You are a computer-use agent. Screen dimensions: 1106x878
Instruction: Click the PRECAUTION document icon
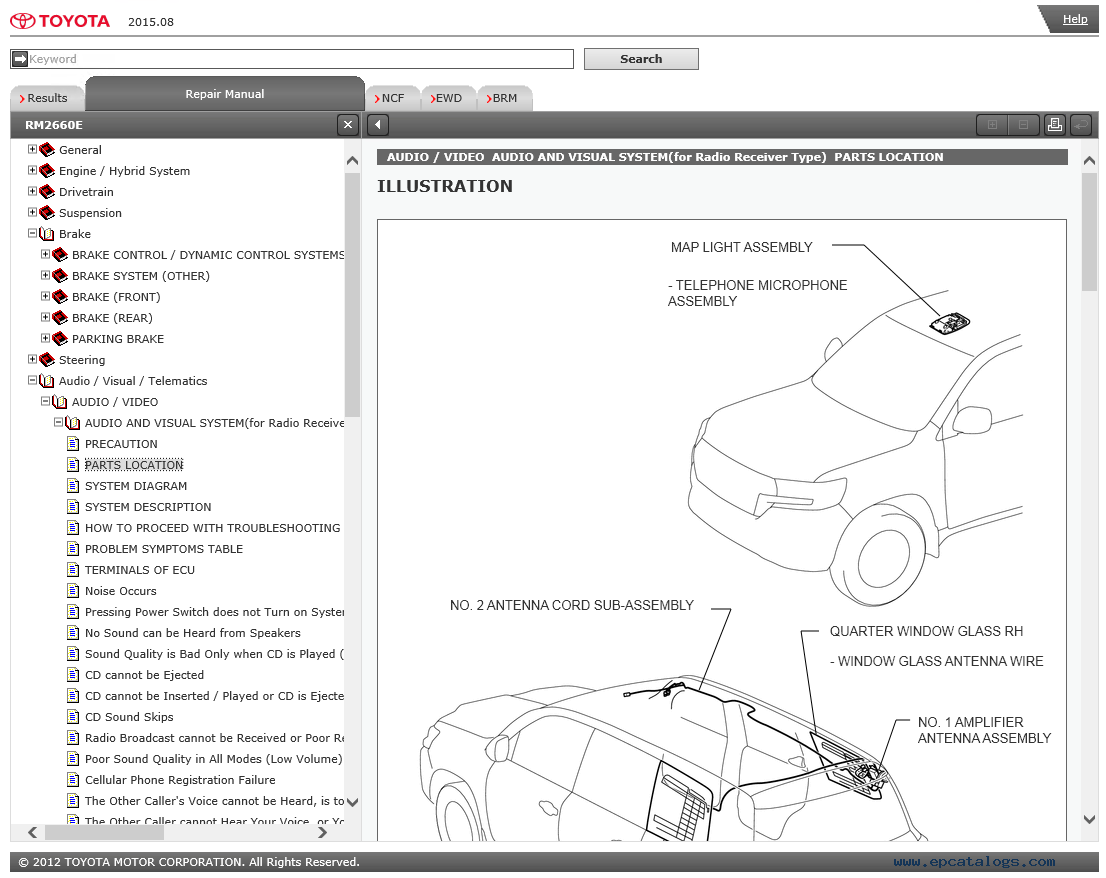tap(73, 444)
